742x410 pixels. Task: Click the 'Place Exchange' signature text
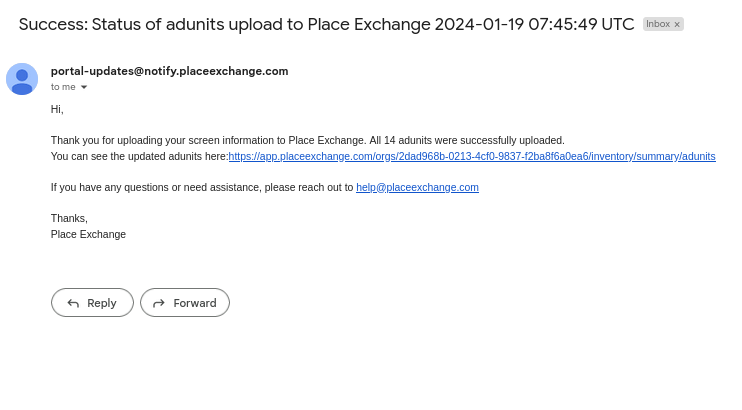tap(88, 234)
